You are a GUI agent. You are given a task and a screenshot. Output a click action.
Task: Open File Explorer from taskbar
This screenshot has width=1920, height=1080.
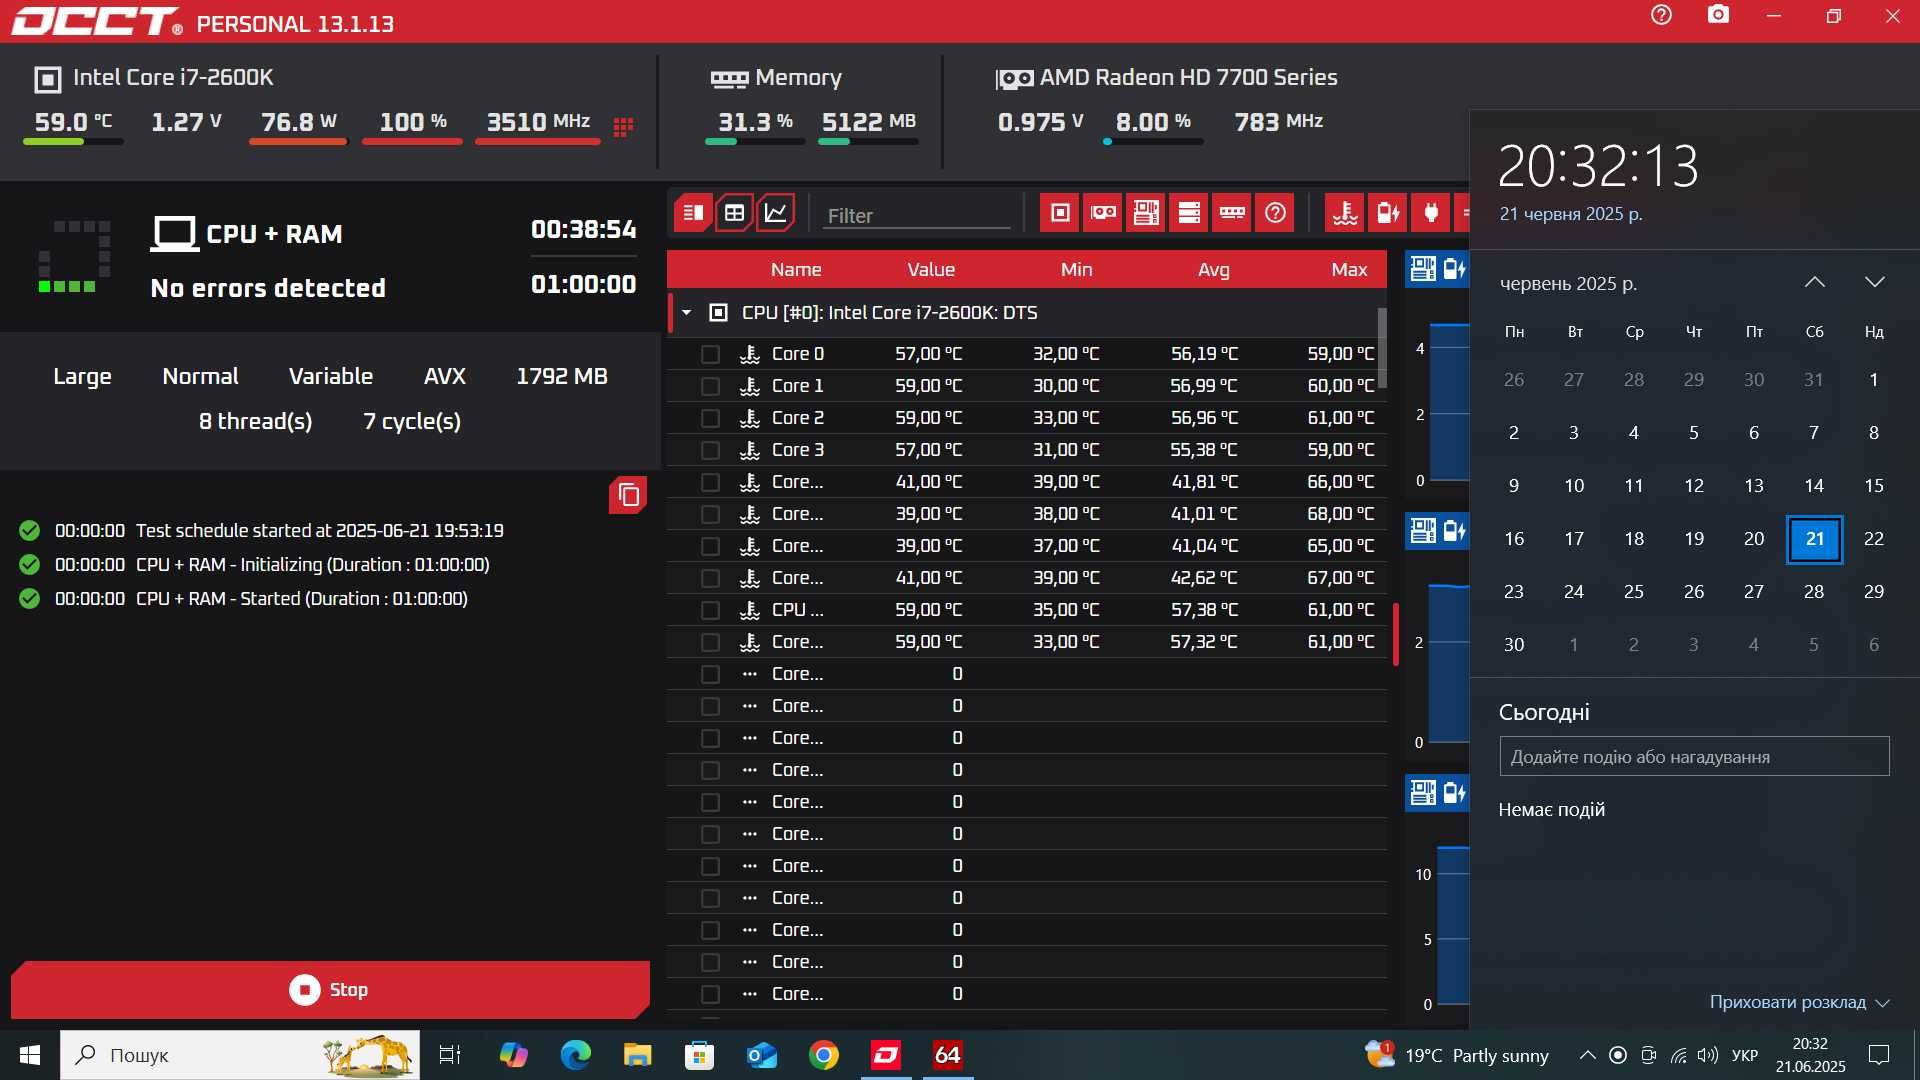click(637, 1055)
